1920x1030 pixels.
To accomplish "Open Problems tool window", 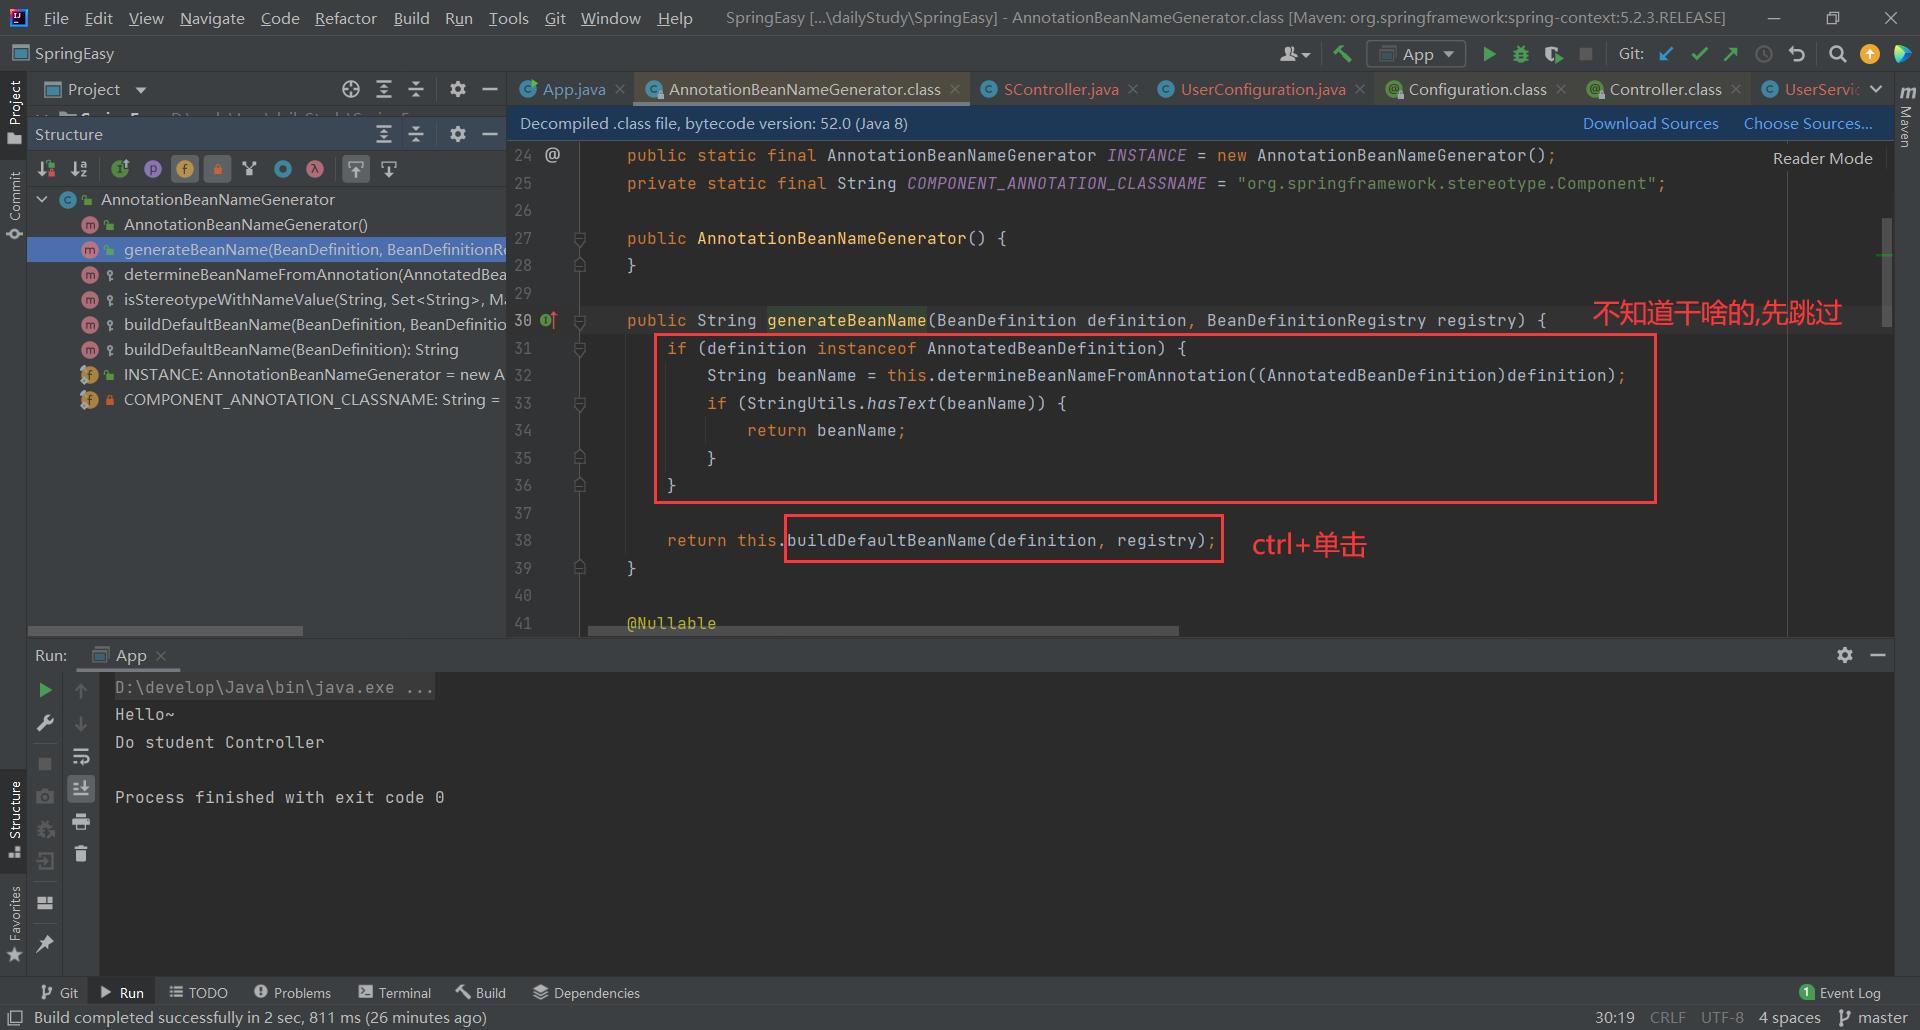I will 292,992.
